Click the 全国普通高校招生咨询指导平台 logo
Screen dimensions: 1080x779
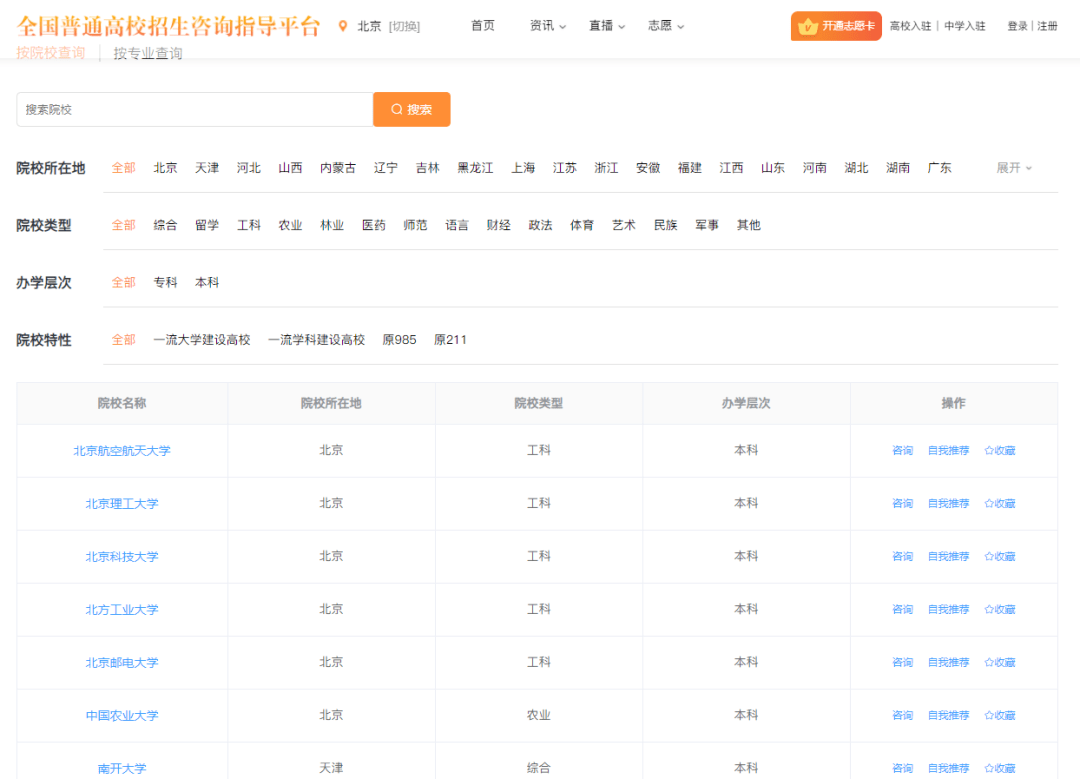tap(166, 26)
